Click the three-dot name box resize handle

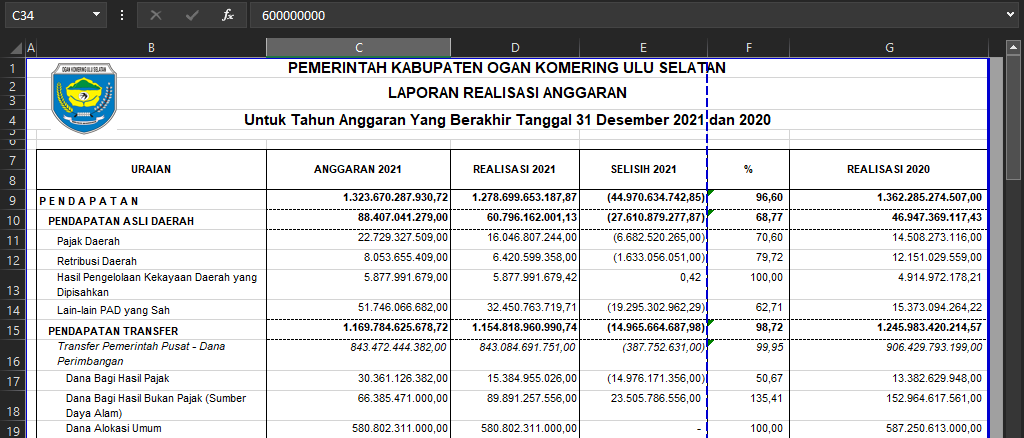(x=122, y=15)
